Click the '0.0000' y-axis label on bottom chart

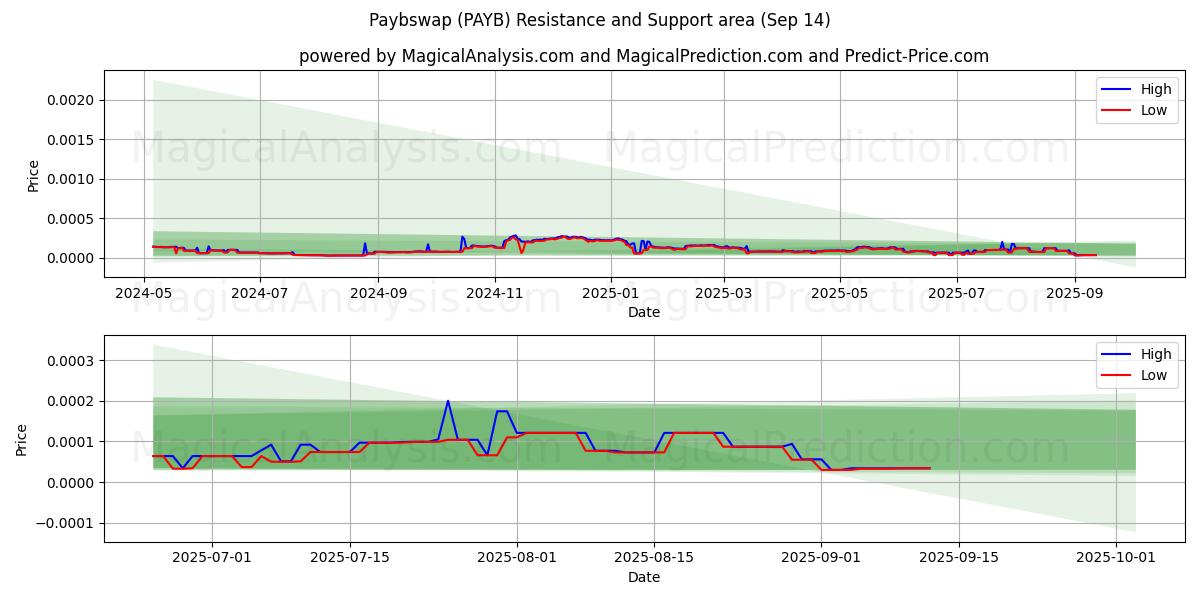[x=72, y=483]
